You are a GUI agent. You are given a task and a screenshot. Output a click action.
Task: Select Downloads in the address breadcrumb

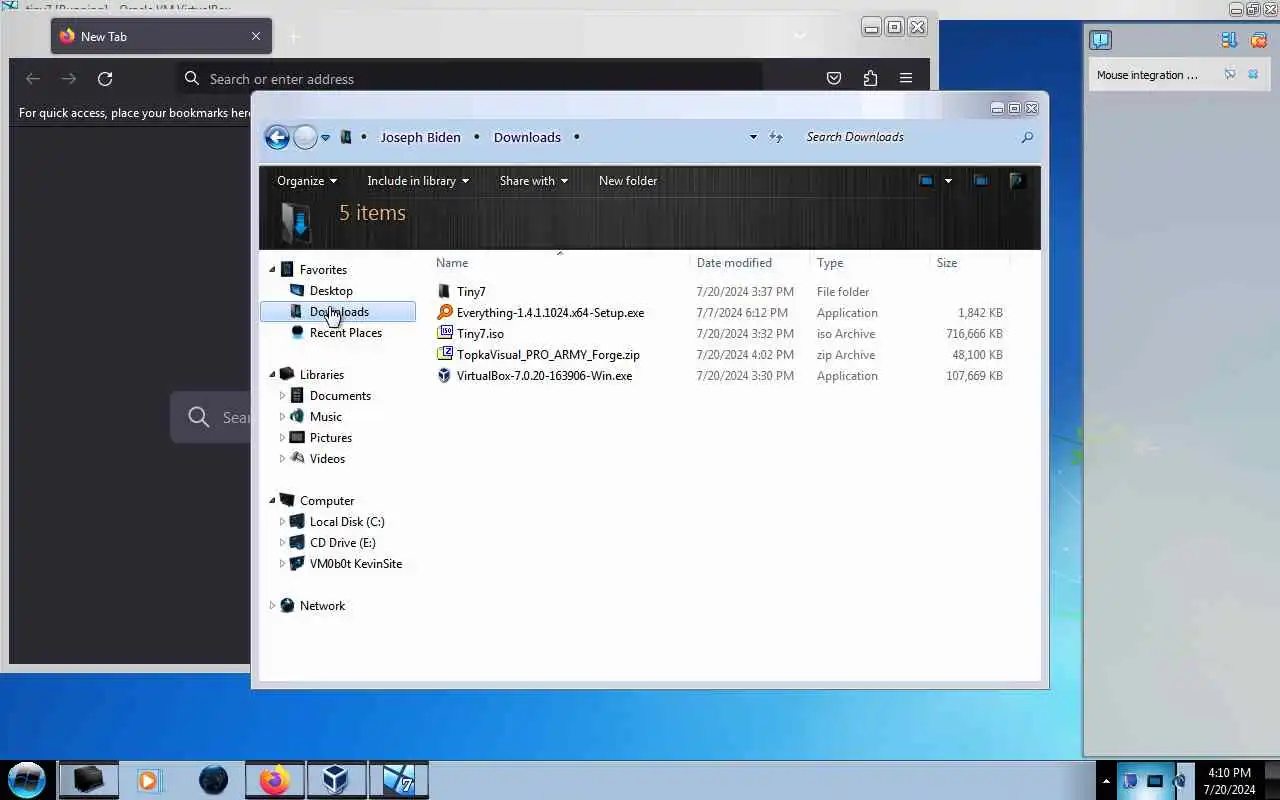pyautogui.click(x=527, y=137)
